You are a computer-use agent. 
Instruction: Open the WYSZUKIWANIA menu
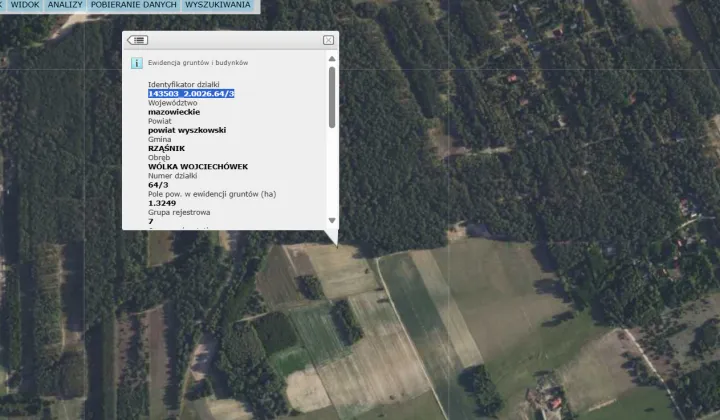point(218,5)
